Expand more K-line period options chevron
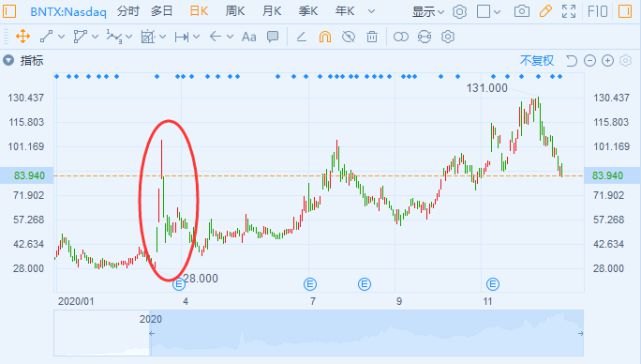Image resolution: width=641 pixels, height=364 pixels. tap(371, 11)
